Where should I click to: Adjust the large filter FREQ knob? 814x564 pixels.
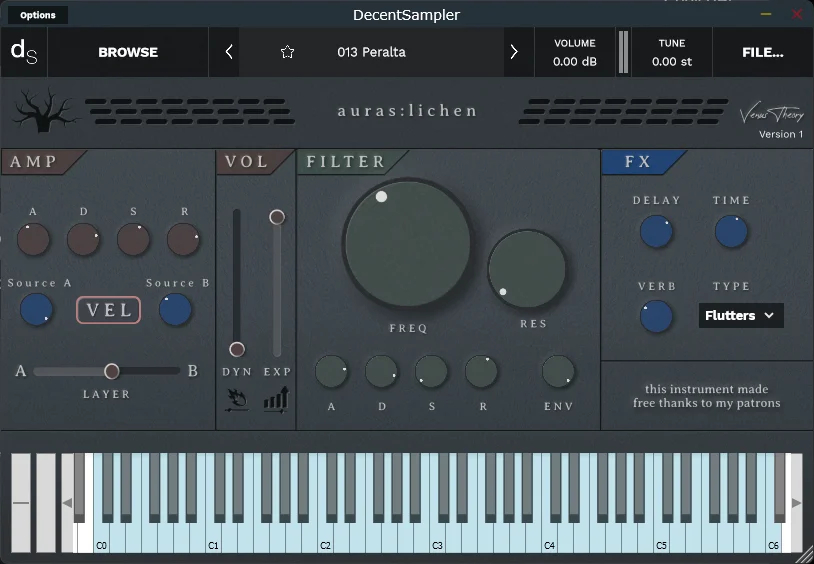[x=408, y=244]
